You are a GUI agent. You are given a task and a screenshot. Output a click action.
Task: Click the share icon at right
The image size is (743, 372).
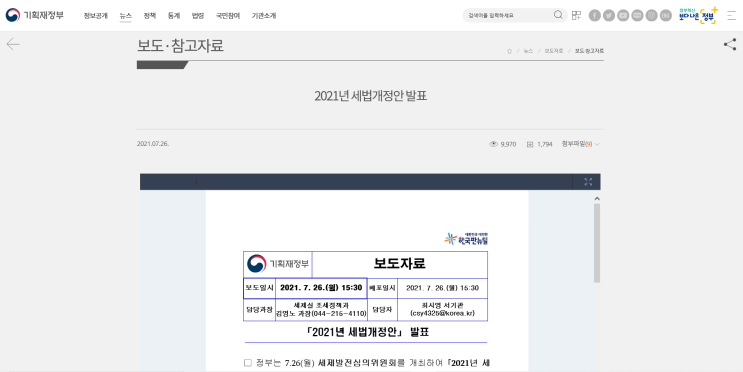(730, 45)
